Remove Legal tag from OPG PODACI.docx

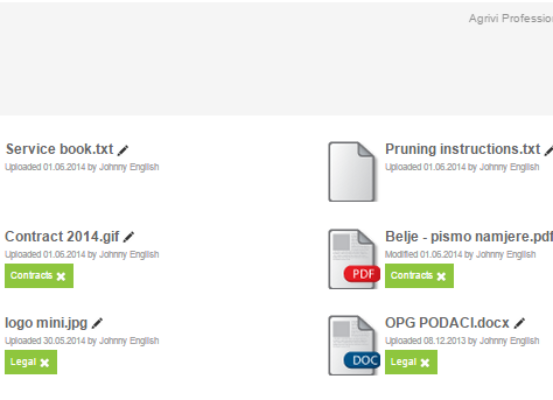425,363
